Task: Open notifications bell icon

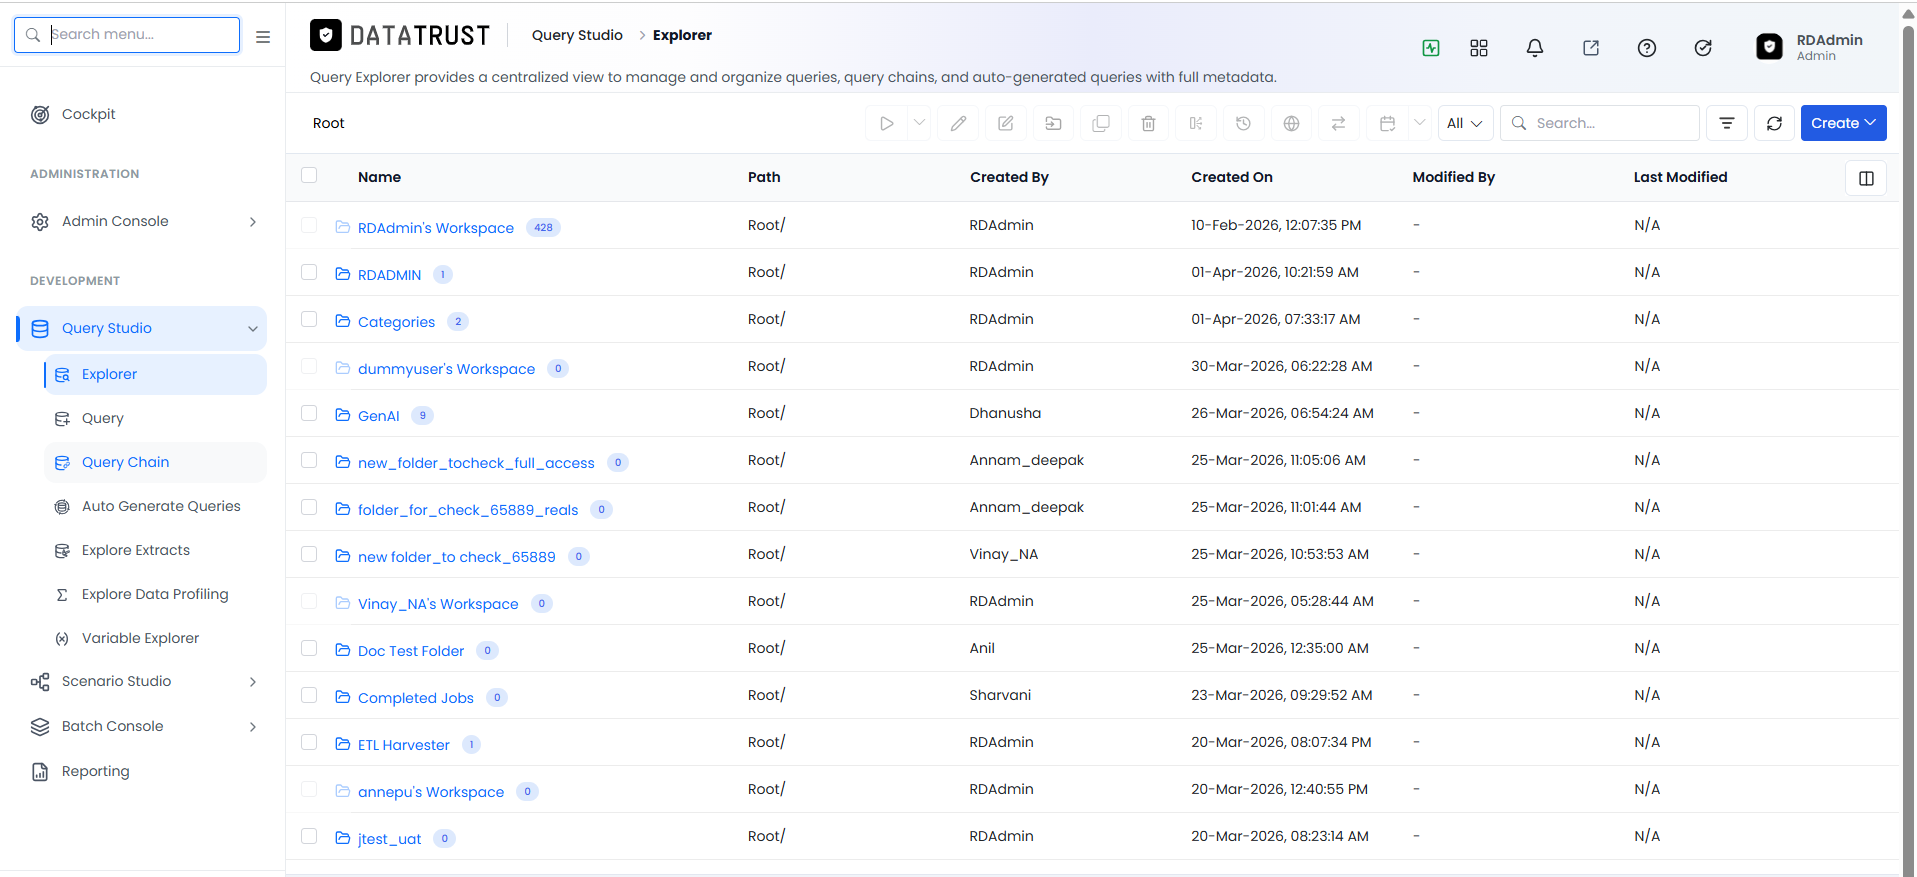Action: click(1535, 48)
